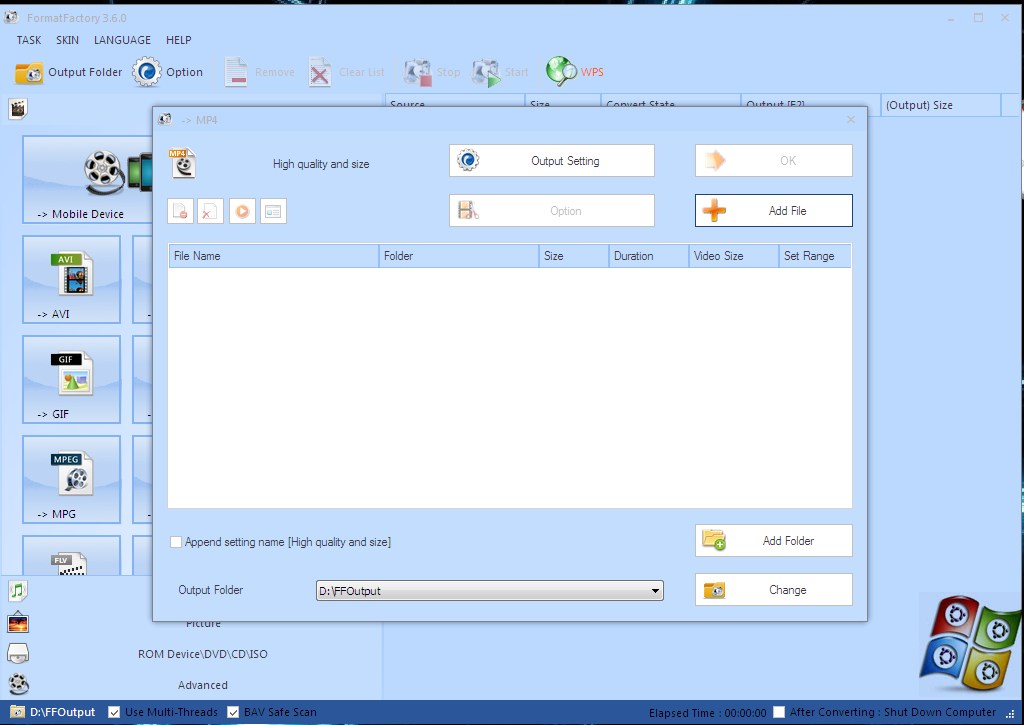
Task: Maximize the FormatFactory window
Action: click(x=978, y=18)
